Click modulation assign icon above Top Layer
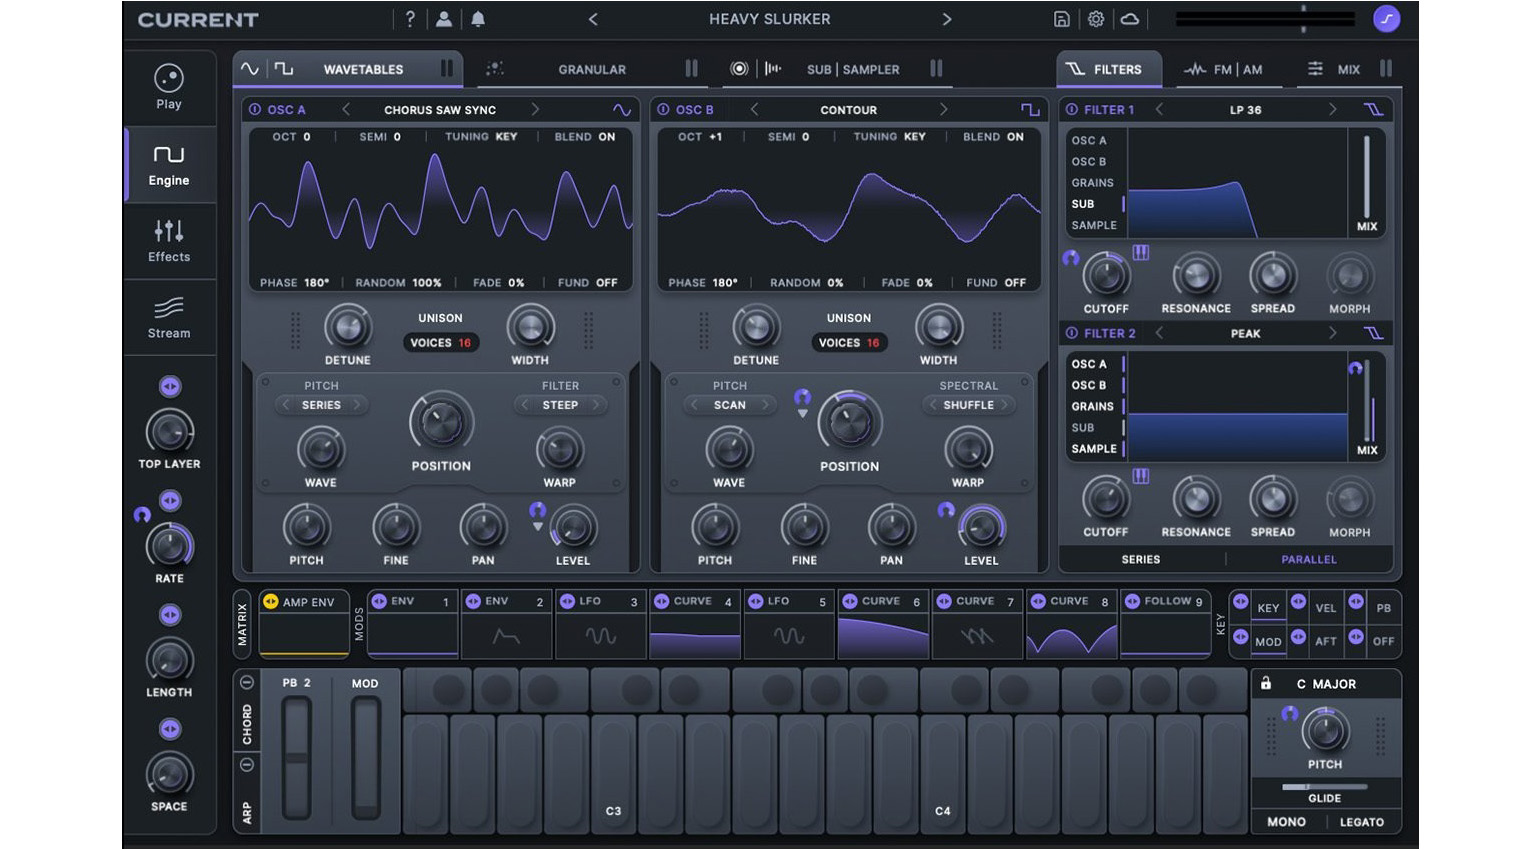This screenshot has width=1540, height=850. (170, 386)
